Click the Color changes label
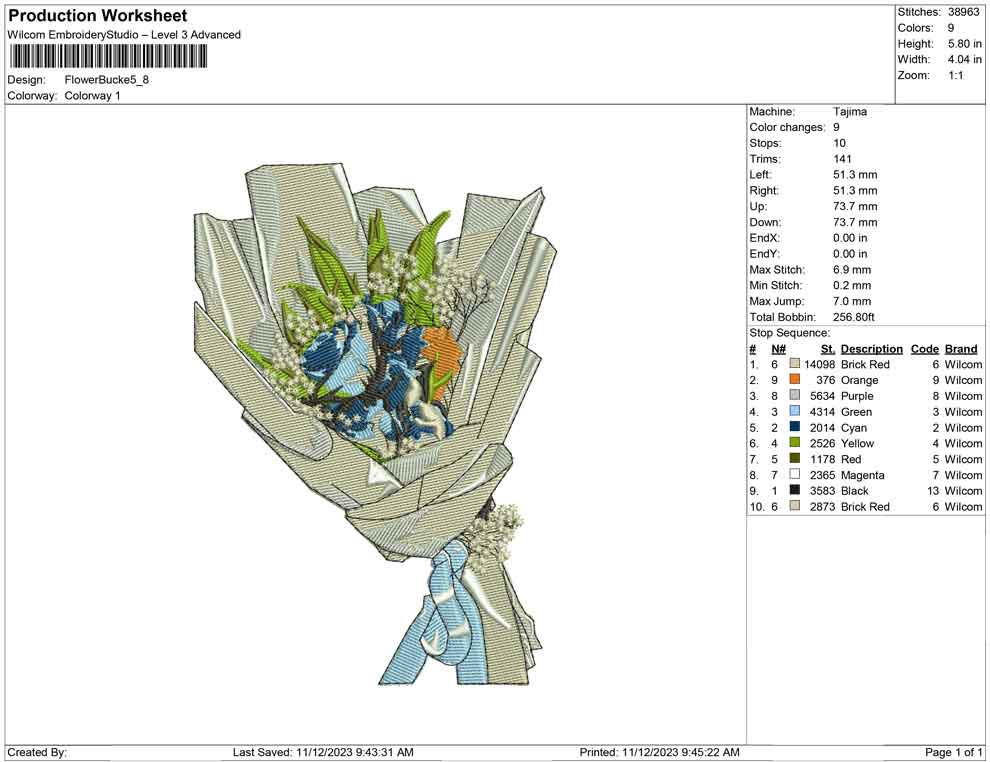Viewport: 990px width, 762px height. 787,127
